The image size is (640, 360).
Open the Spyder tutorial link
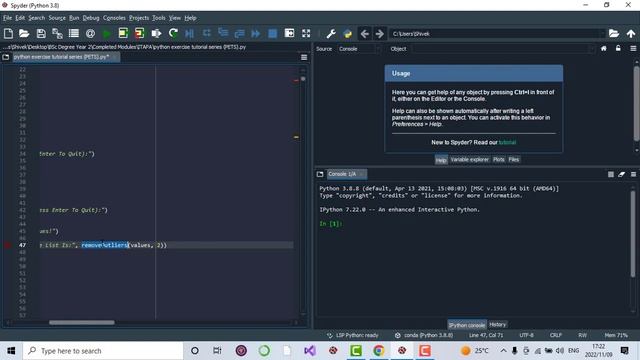point(507,142)
